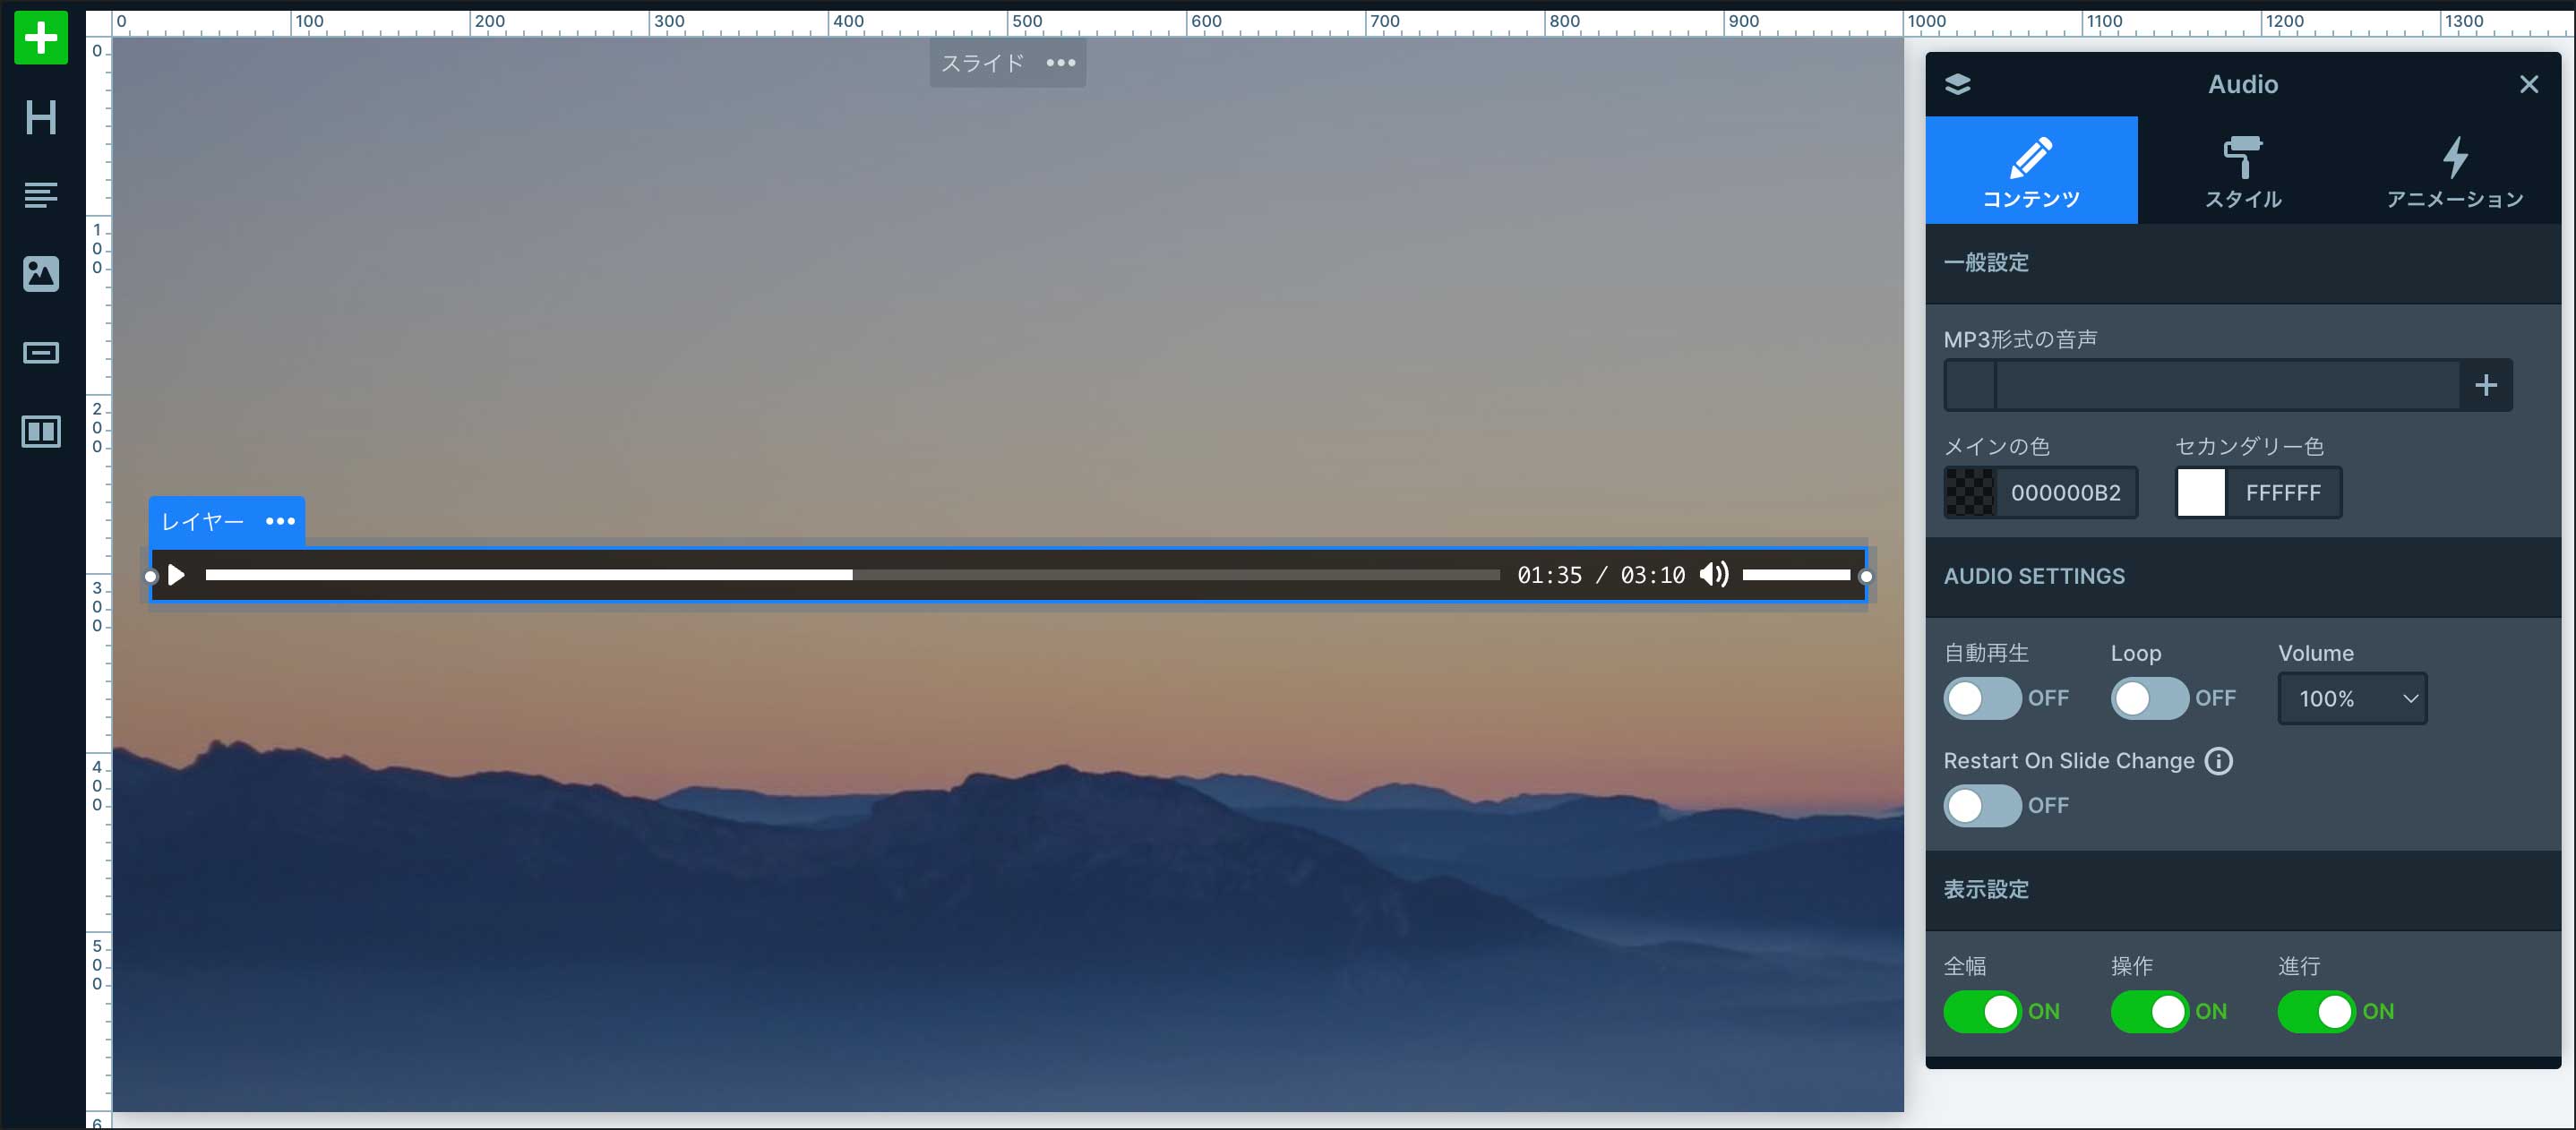
Task: Open the レイヤー three-dot options menu
Action: click(x=280, y=521)
